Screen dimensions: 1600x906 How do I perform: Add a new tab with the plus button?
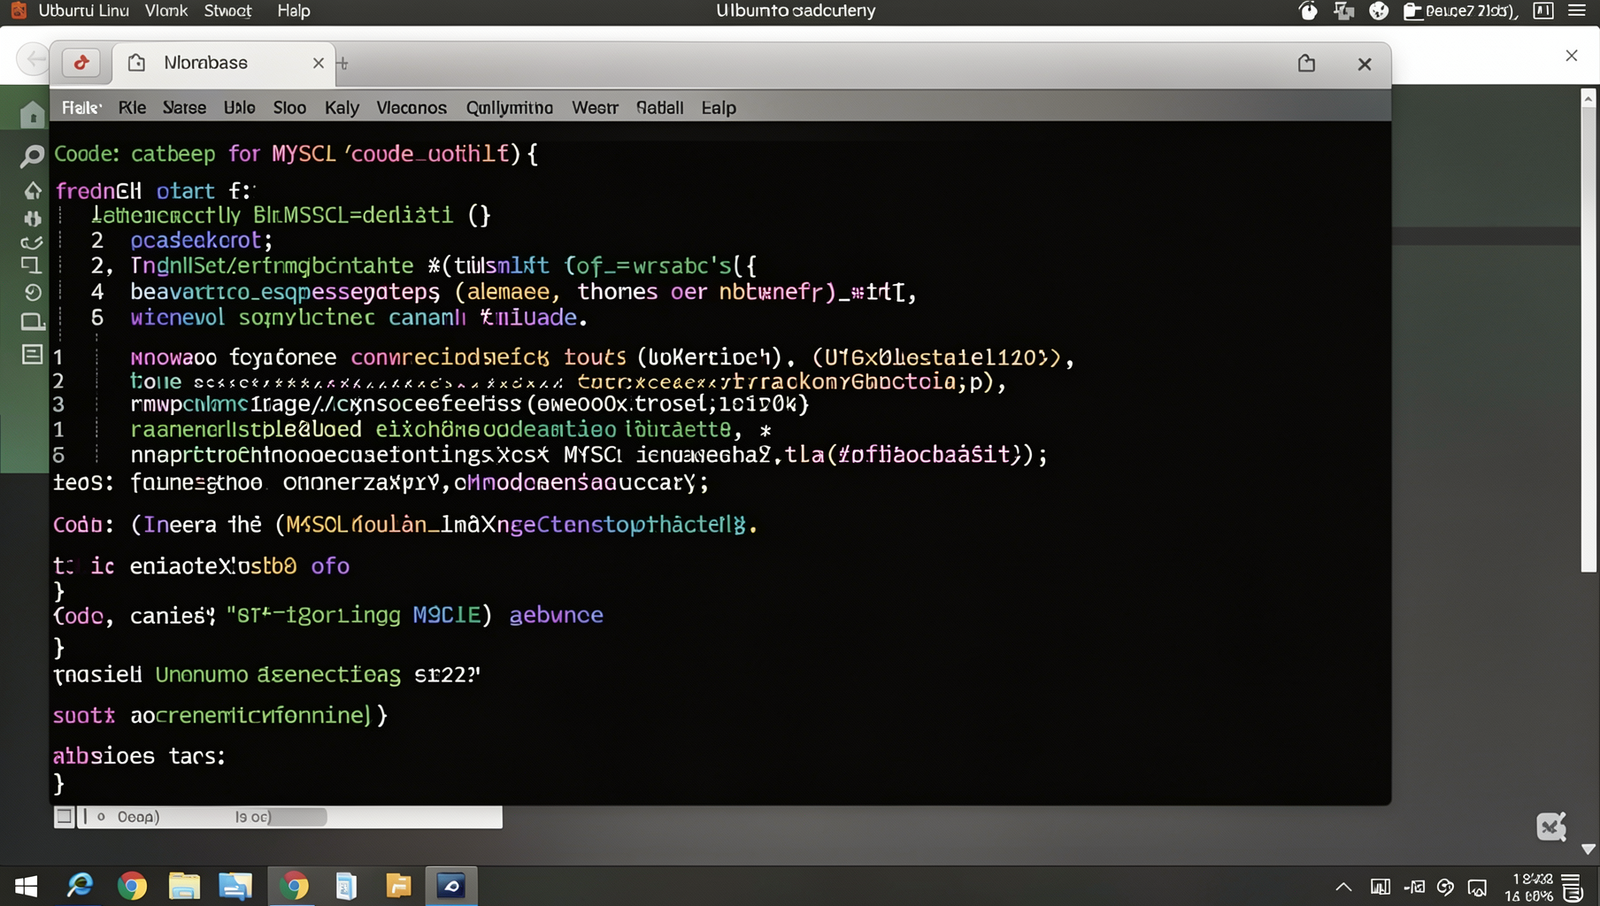coord(342,63)
